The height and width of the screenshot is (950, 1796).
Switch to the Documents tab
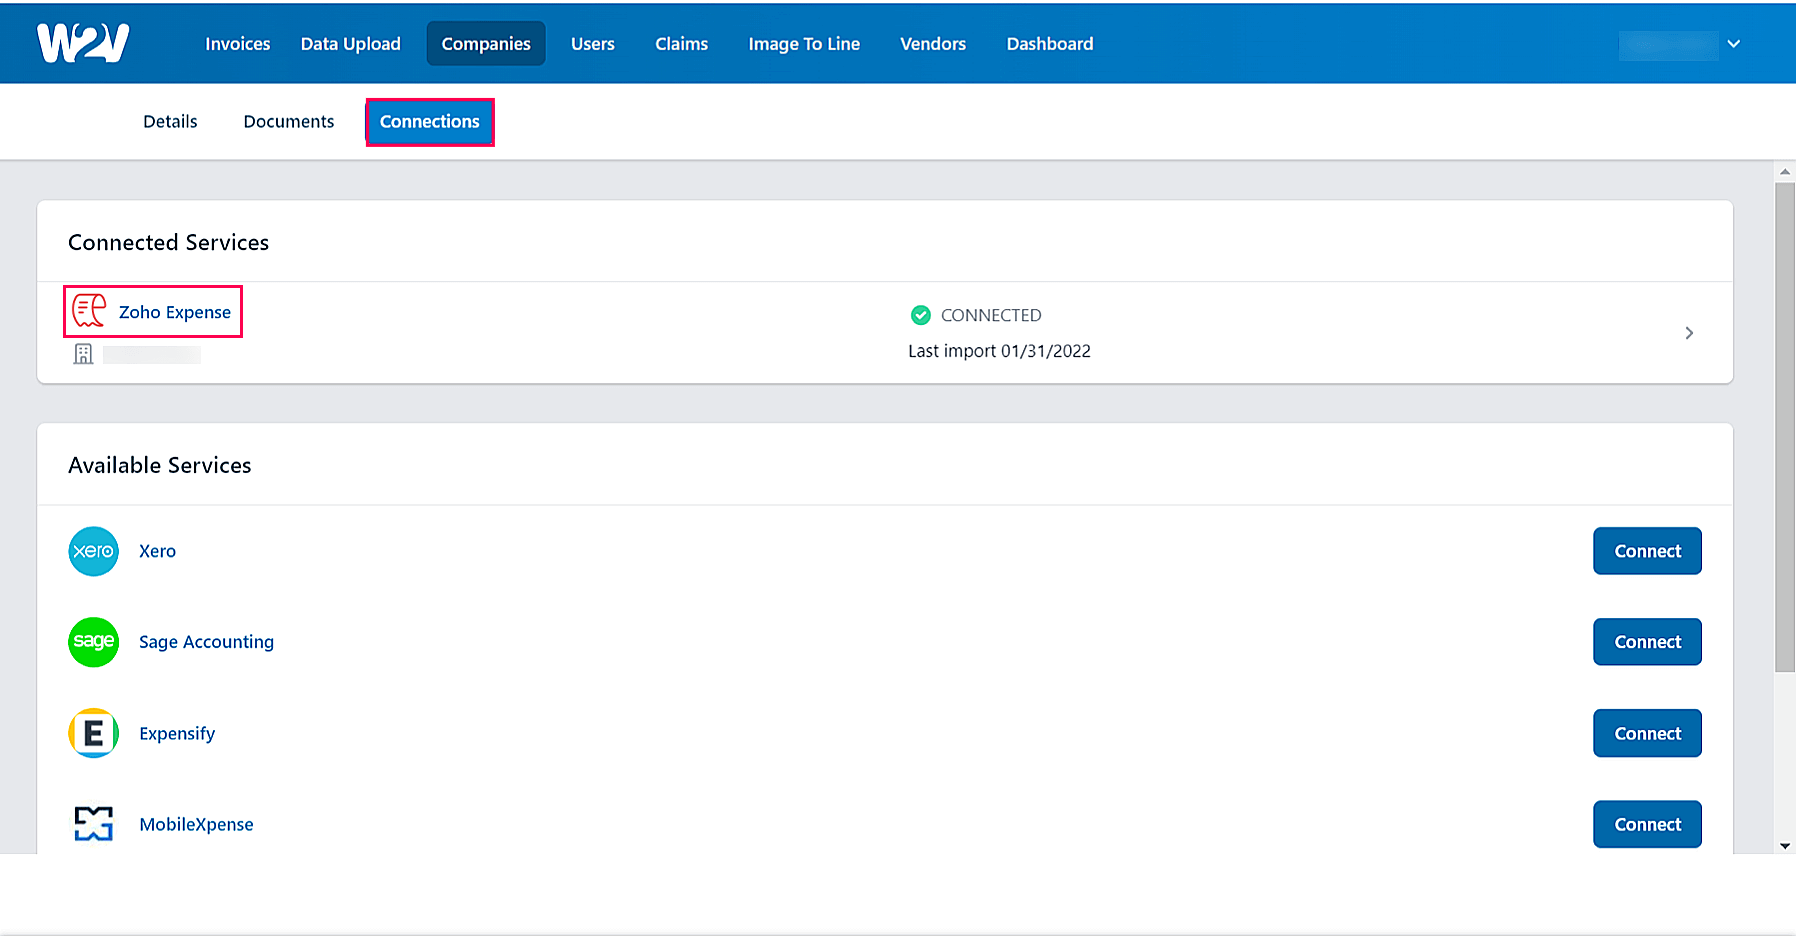coord(288,121)
